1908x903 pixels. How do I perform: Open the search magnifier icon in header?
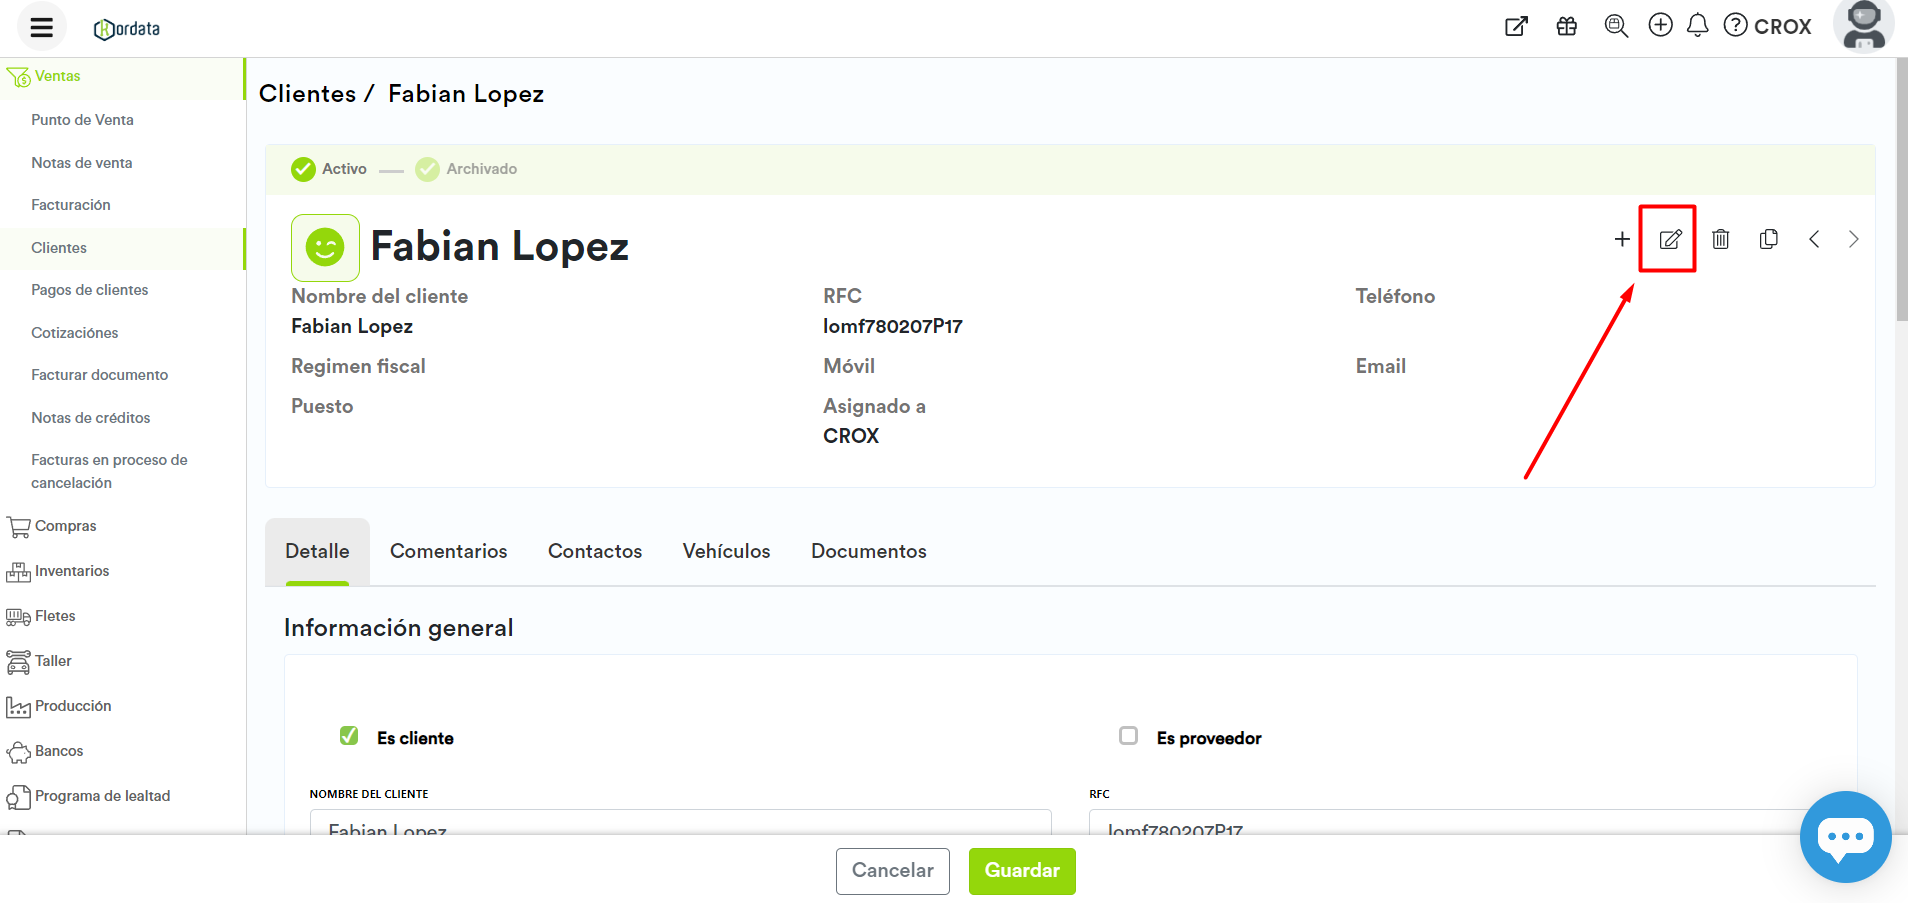coord(1616,26)
